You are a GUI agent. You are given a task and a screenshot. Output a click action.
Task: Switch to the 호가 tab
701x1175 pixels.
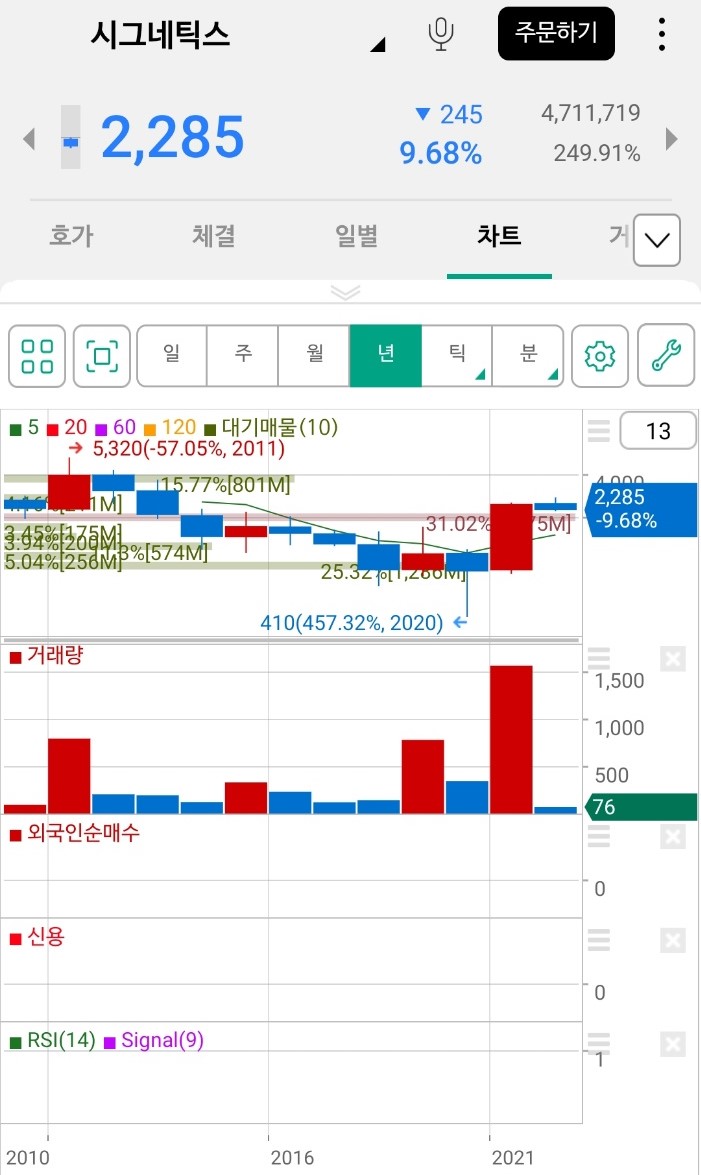[71, 236]
